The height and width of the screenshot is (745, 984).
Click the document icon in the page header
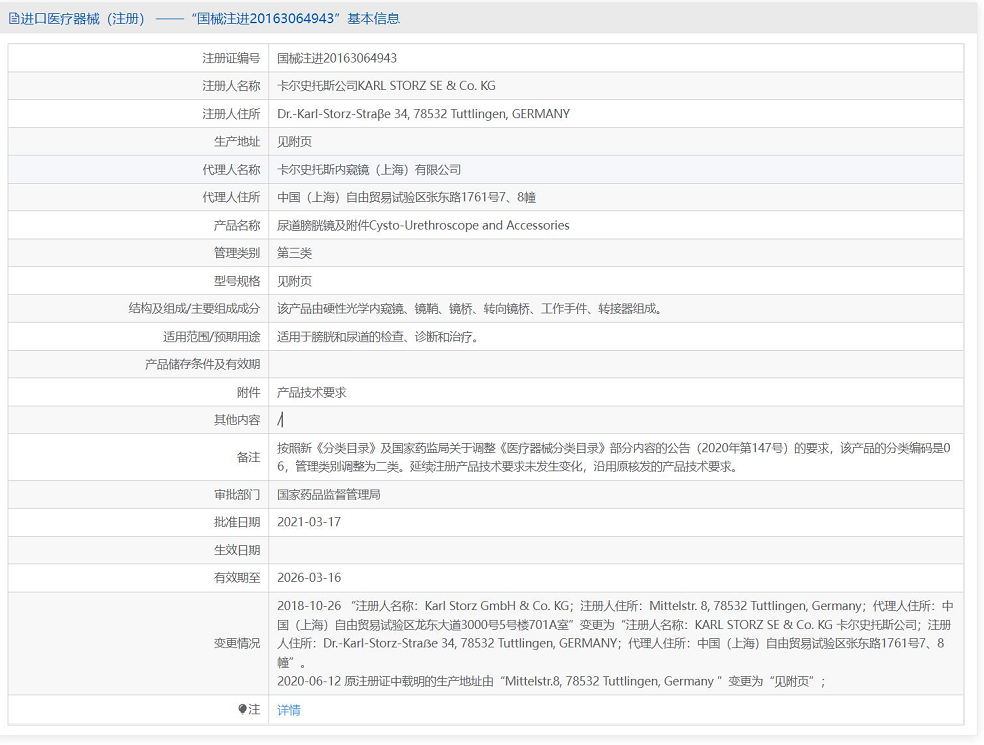pos(13,19)
